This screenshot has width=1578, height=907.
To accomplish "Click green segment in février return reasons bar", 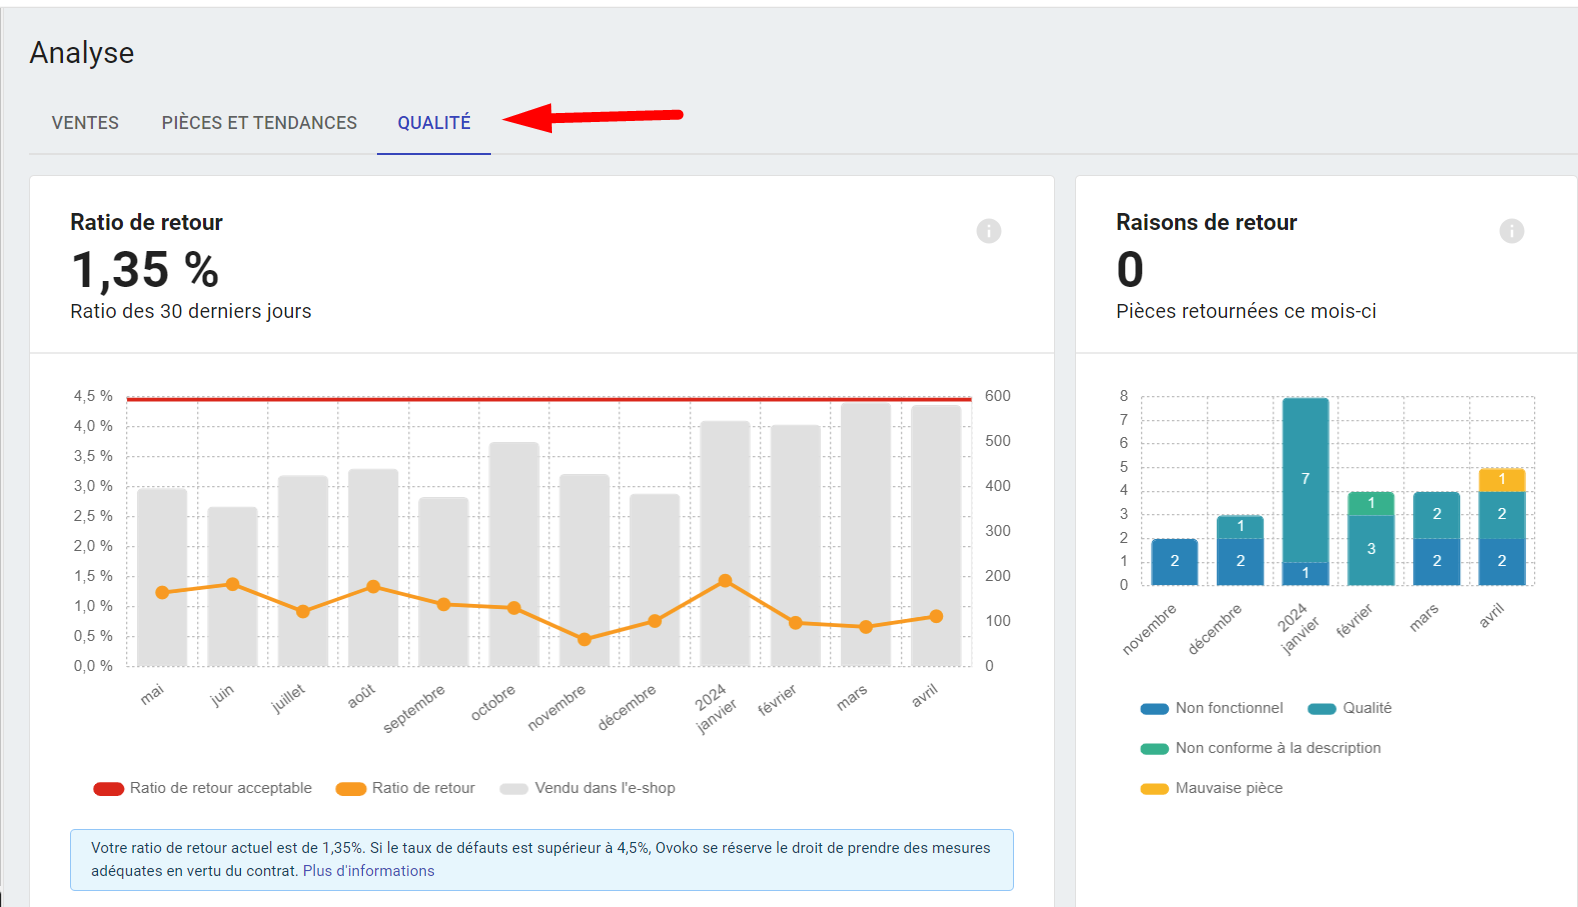I will (1371, 503).
